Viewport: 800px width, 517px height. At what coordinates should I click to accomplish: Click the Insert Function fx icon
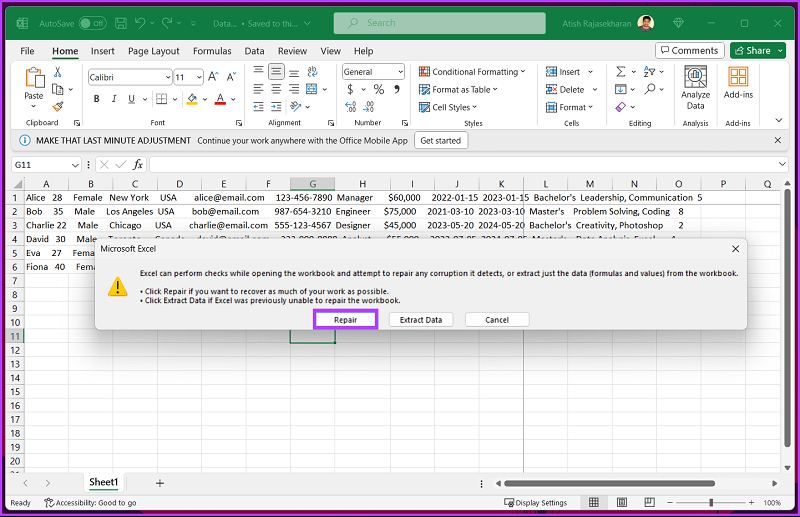pyautogui.click(x=138, y=164)
